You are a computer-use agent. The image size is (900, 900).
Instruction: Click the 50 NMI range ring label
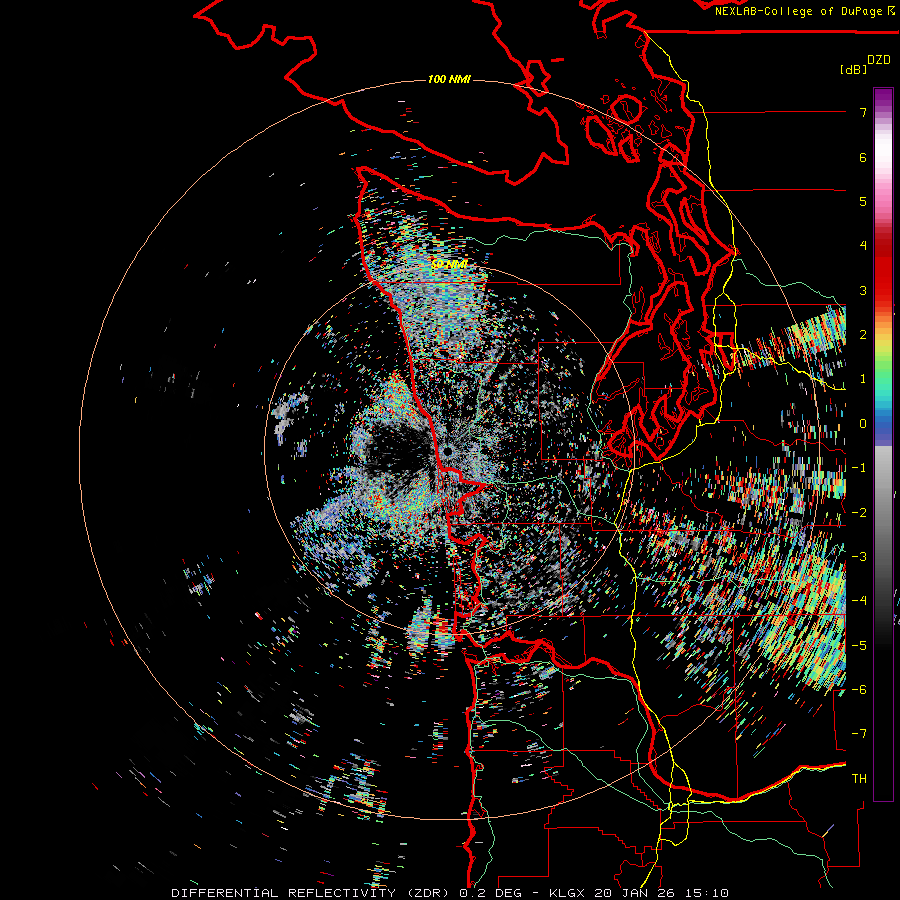449,264
